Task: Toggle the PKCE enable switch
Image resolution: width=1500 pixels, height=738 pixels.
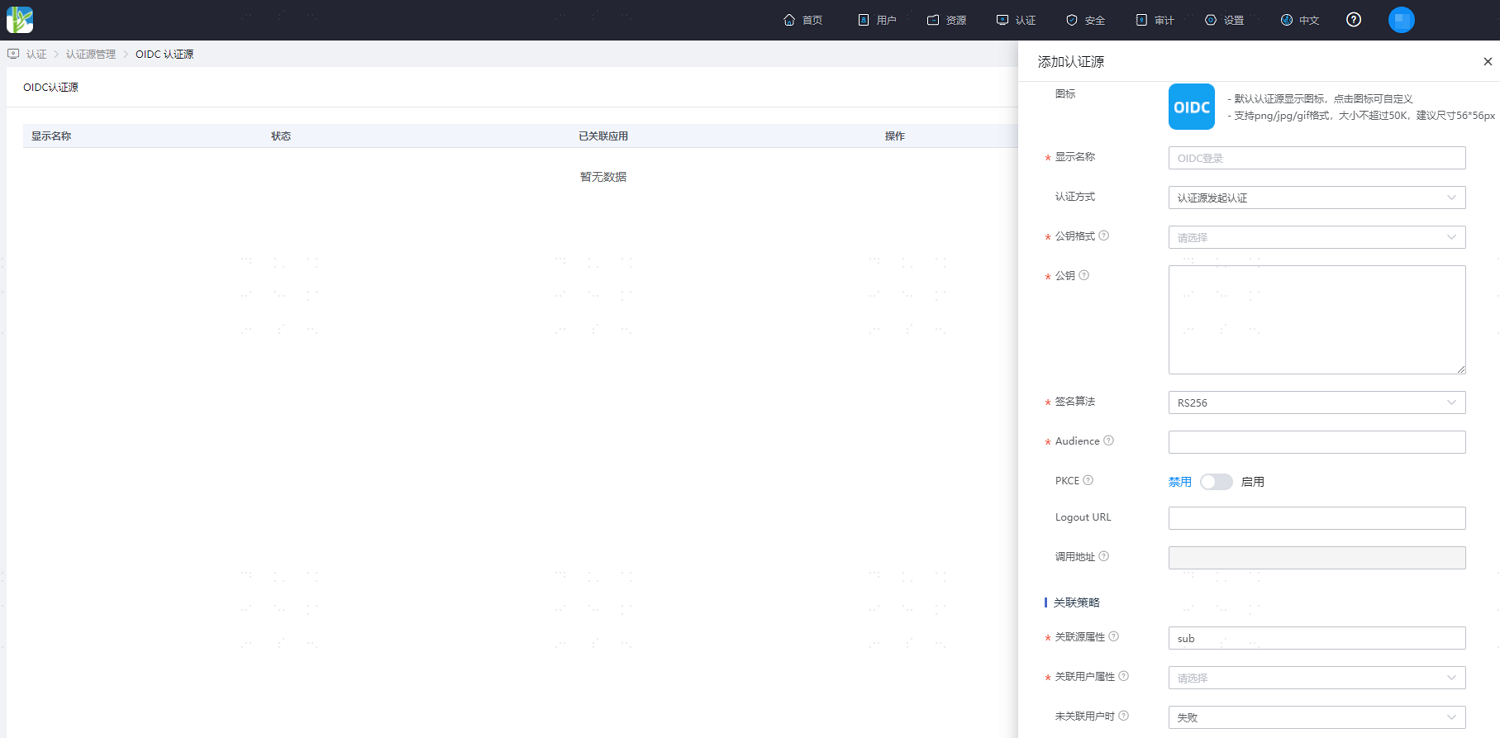Action: pyautogui.click(x=1216, y=482)
